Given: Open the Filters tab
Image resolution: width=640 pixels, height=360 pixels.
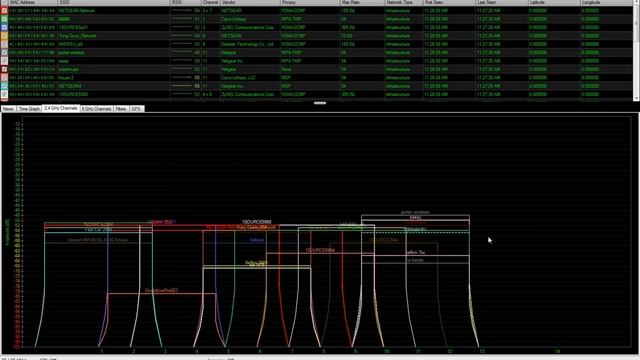Looking at the screenshot, I should pyautogui.click(x=121, y=109).
